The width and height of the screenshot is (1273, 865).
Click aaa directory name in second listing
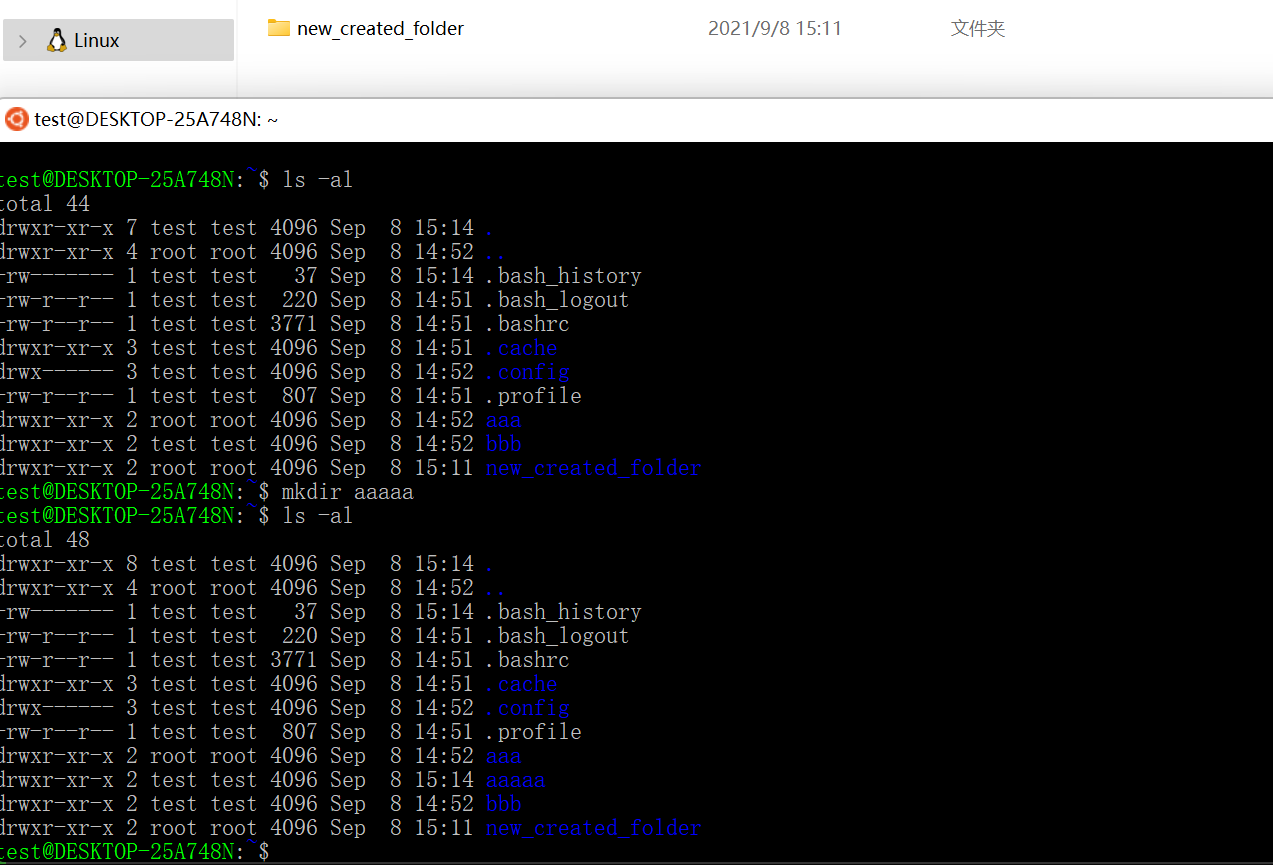coord(504,756)
